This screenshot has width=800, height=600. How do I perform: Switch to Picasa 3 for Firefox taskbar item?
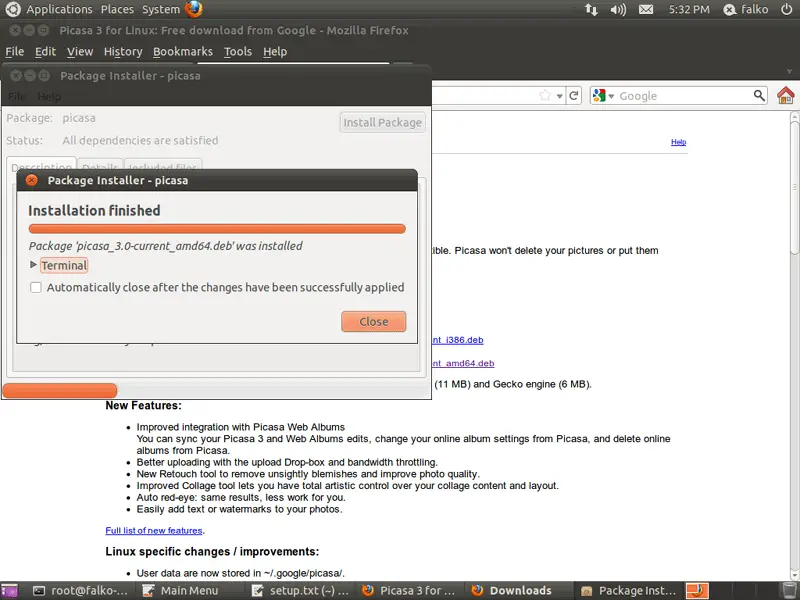(408, 590)
